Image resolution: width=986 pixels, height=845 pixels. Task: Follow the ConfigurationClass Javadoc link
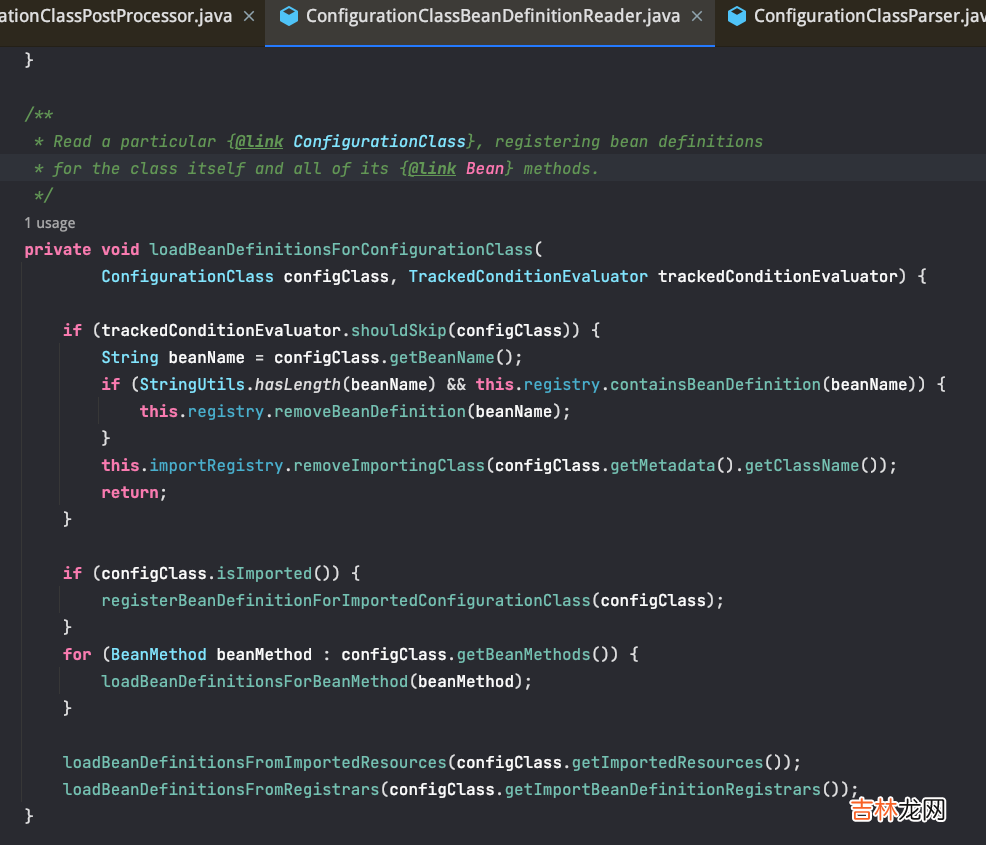[x=379, y=141]
